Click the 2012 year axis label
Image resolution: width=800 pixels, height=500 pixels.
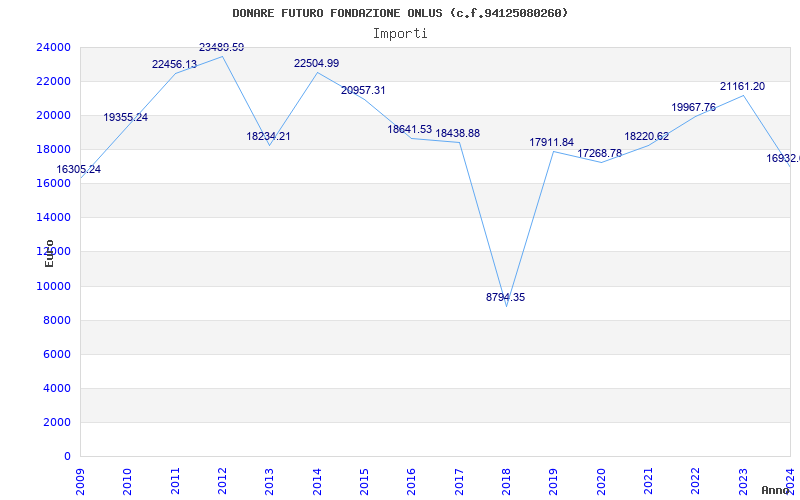click(x=222, y=481)
